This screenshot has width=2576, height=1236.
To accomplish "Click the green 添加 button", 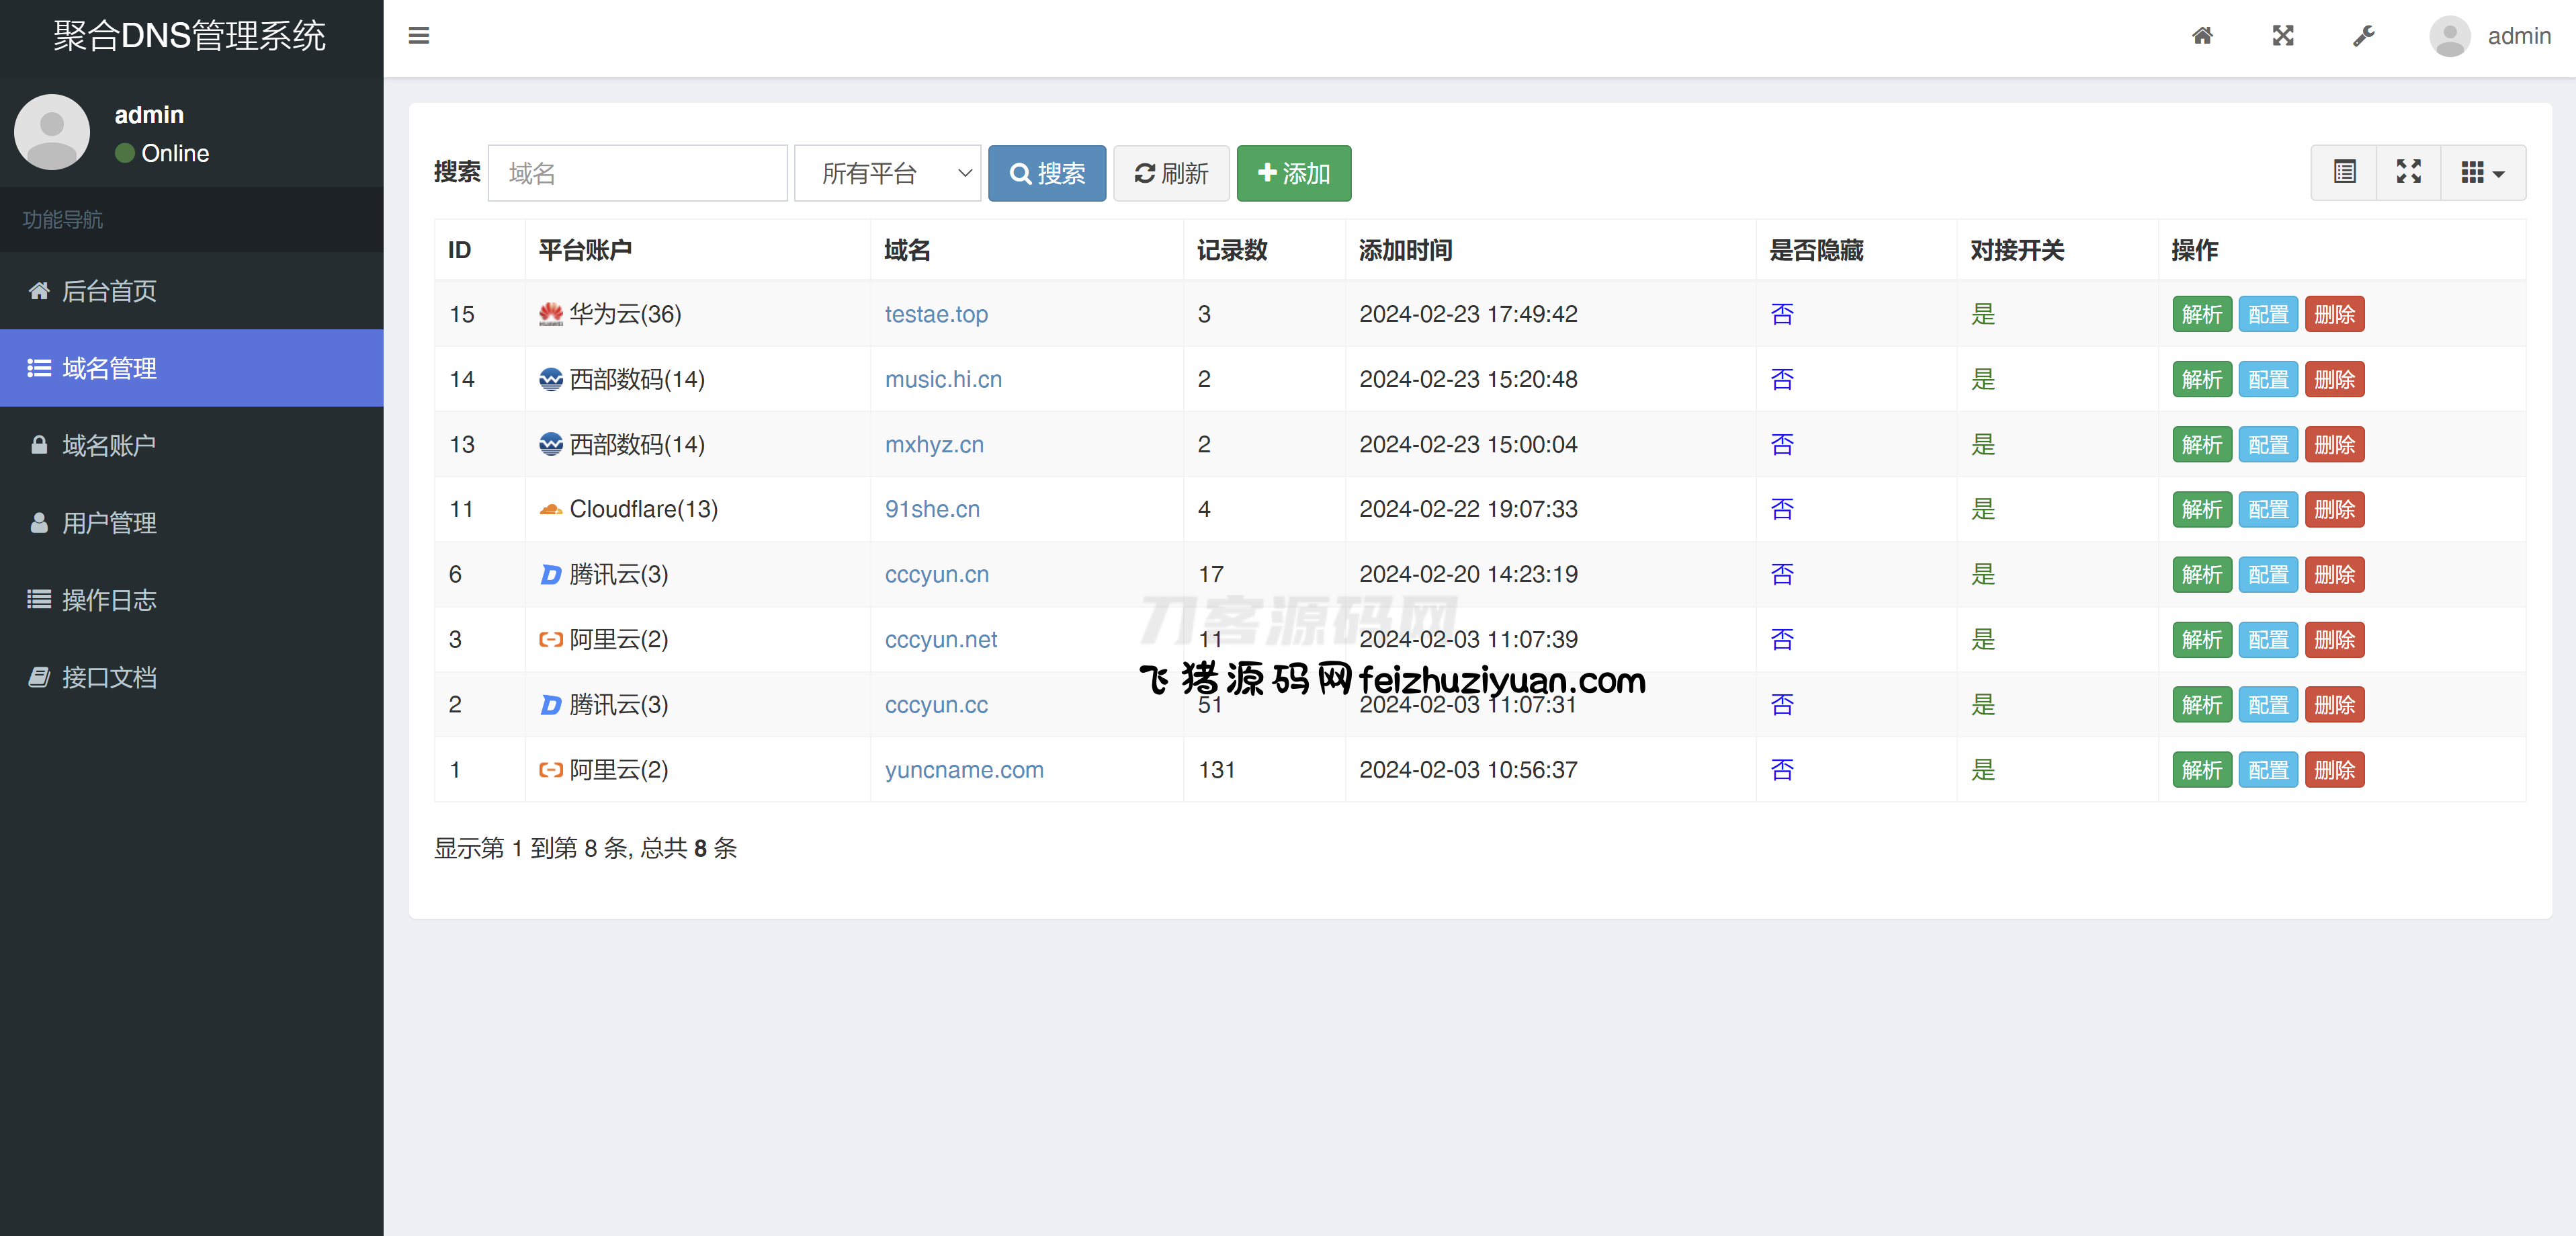I will coord(1293,173).
